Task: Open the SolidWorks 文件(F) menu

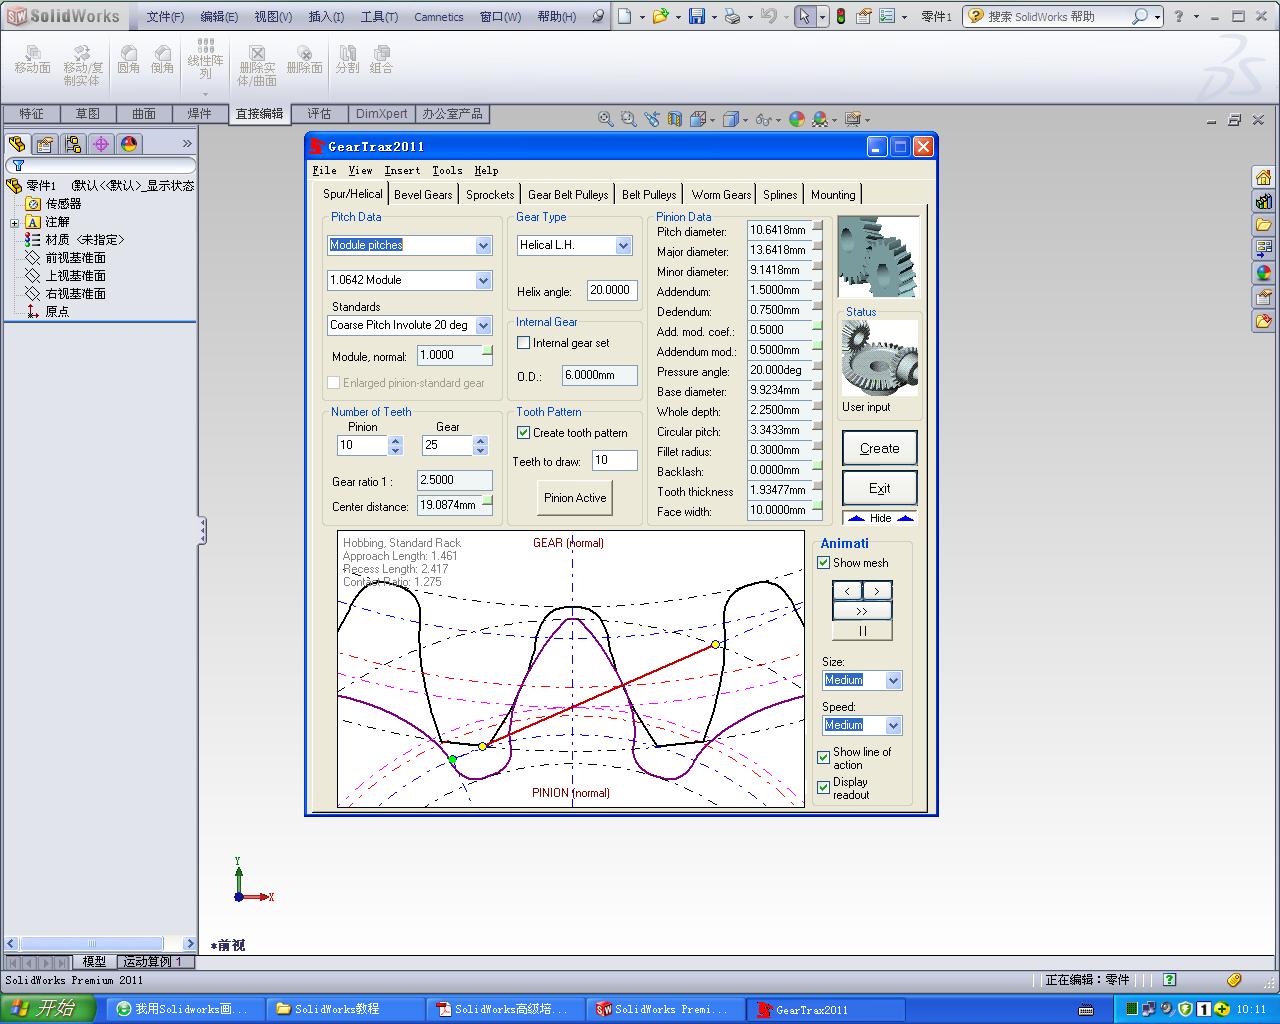Action: click(x=165, y=16)
